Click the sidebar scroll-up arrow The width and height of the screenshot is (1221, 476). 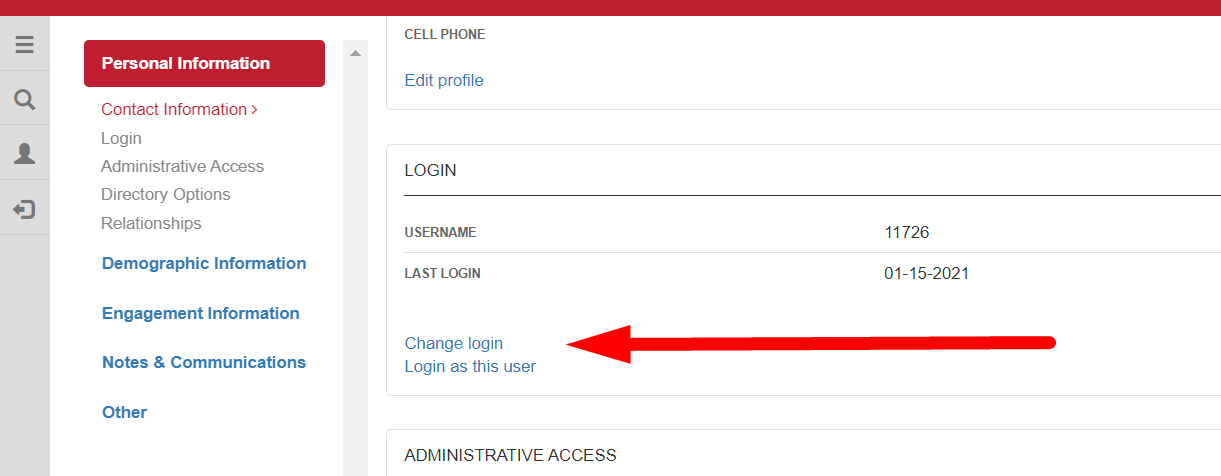click(x=356, y=54)
